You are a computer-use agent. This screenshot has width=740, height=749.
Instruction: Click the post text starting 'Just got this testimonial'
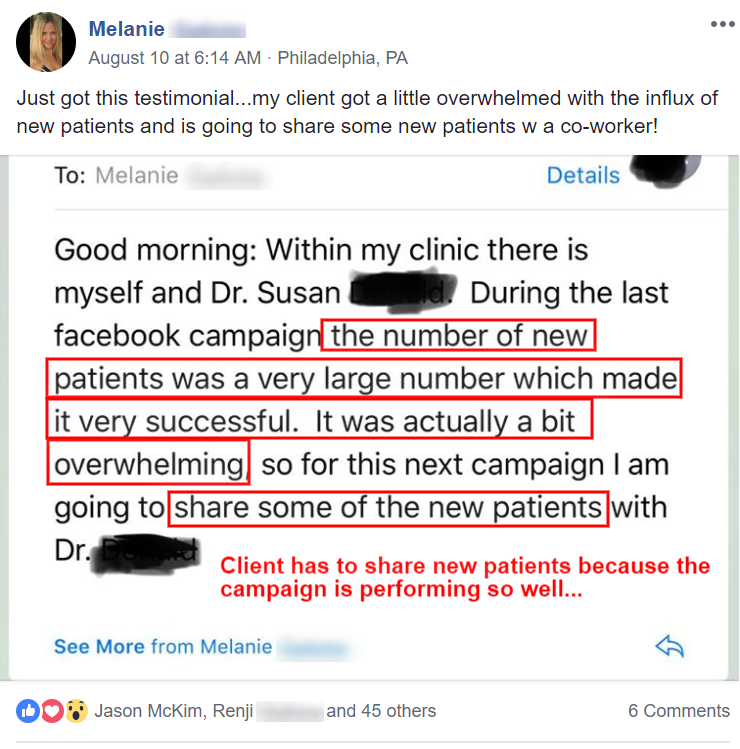tap(367, 112)
